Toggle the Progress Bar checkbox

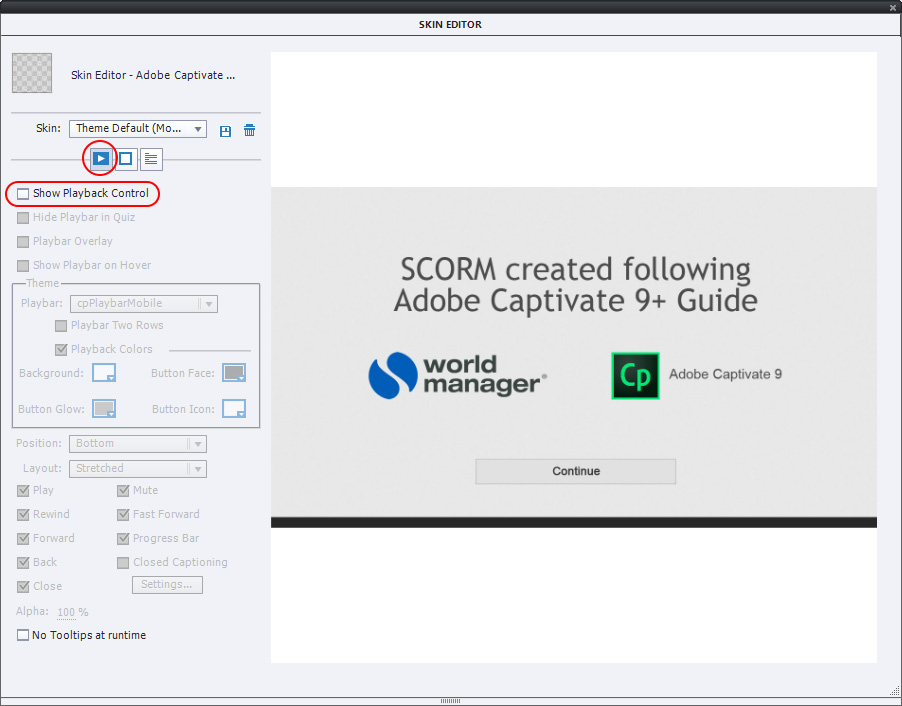click(x=123, y=539)
